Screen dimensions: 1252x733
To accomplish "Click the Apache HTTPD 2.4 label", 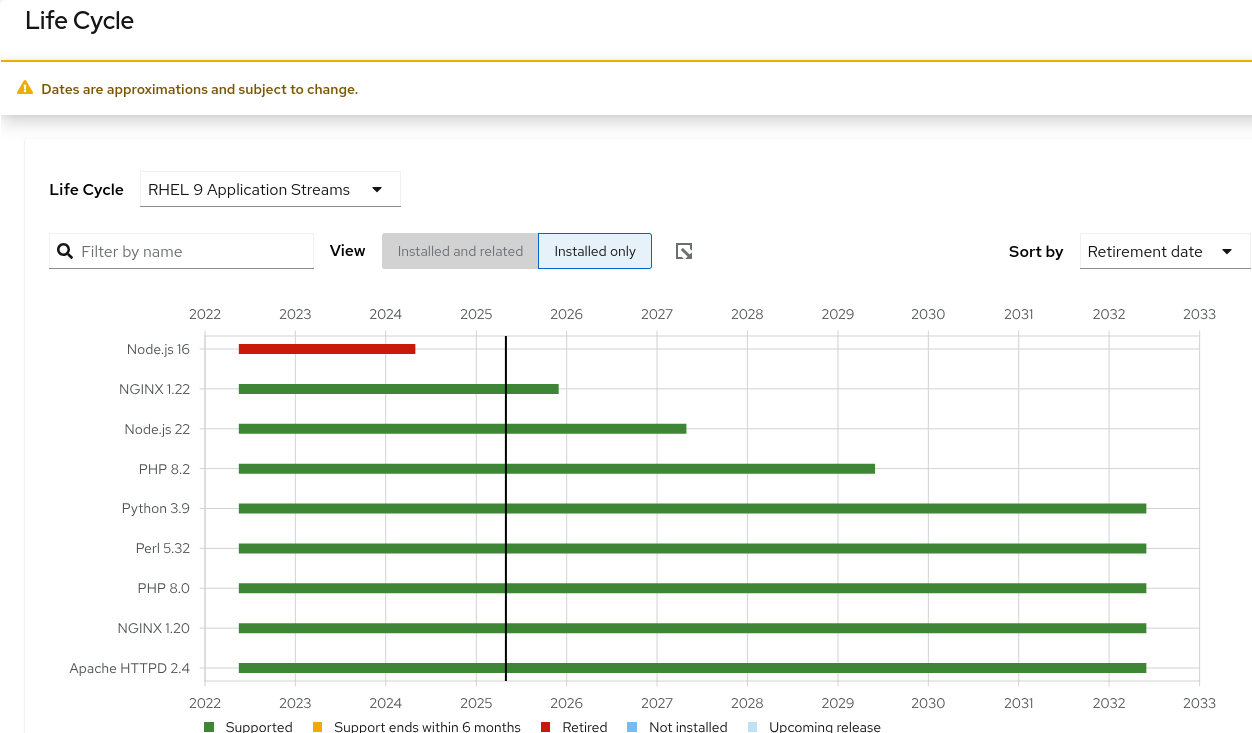I will click(129, 668).
